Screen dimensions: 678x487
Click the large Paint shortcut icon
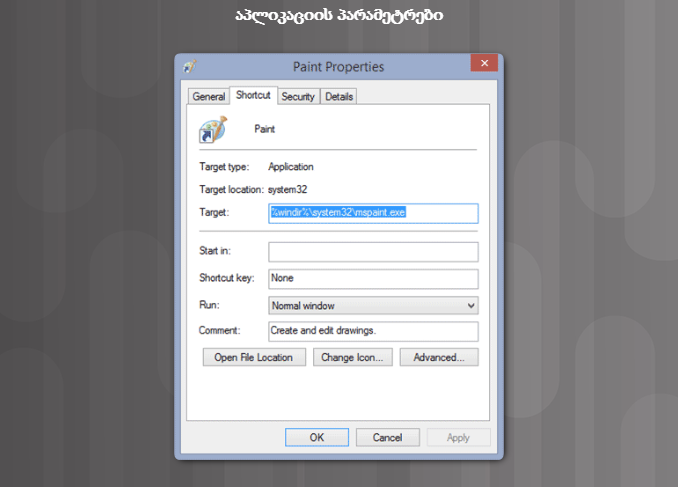(x=213, y=130)
